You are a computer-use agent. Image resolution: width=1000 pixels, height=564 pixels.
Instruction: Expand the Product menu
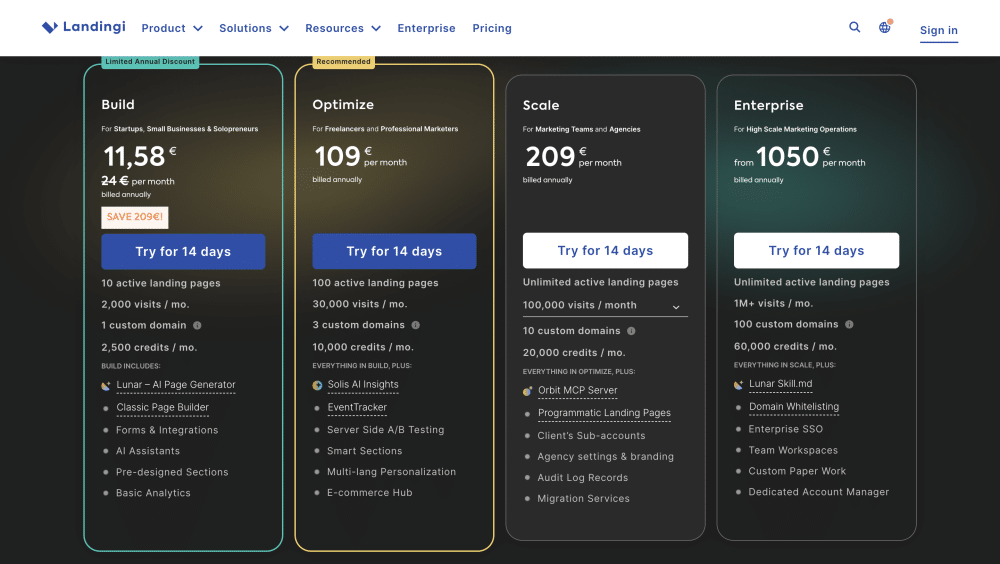[172, 28]
